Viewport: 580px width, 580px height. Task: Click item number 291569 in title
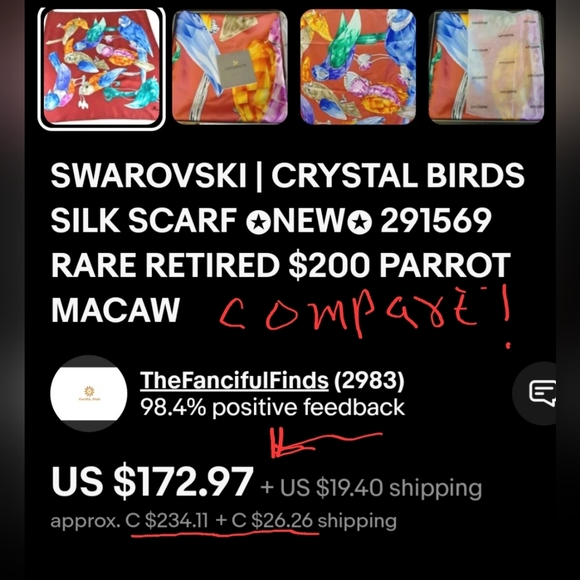436,220
